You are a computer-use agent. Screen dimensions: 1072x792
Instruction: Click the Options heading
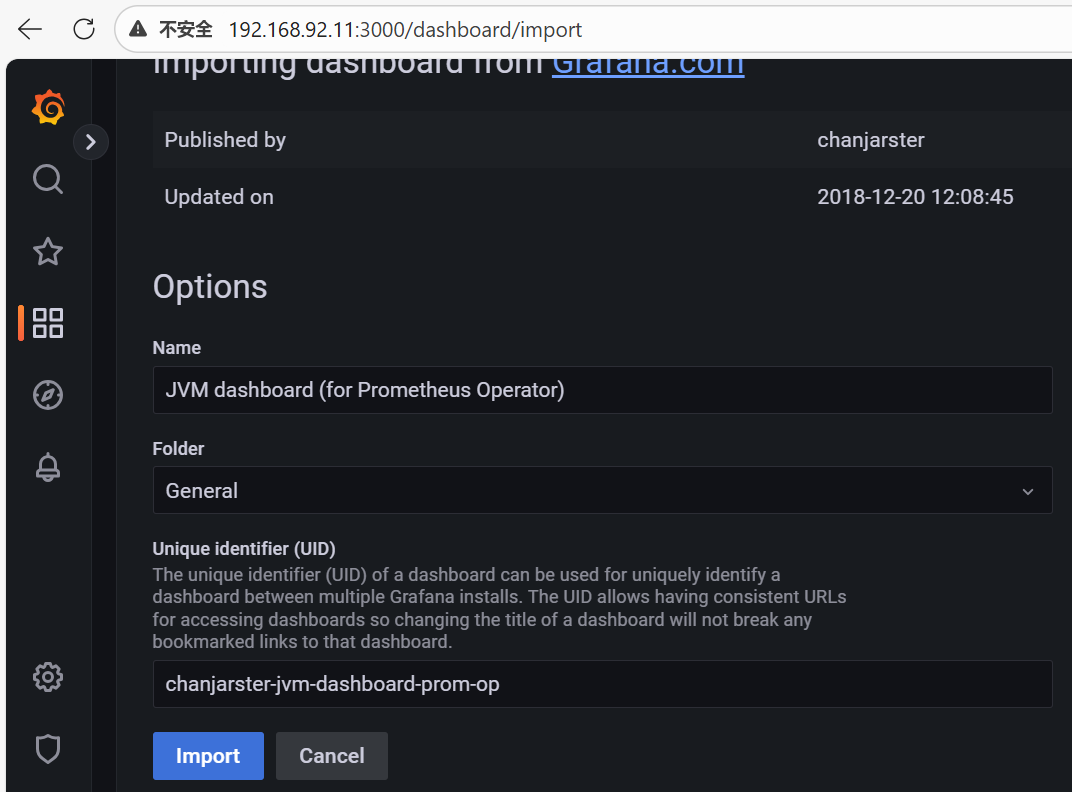pyautogui.click(x=210, y=287)
